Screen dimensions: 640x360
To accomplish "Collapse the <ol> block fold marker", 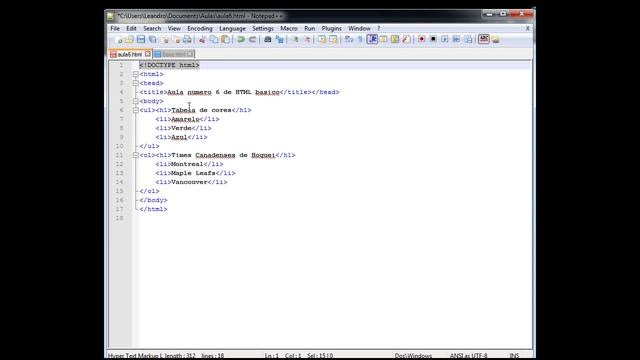I will tap(136, 155).
